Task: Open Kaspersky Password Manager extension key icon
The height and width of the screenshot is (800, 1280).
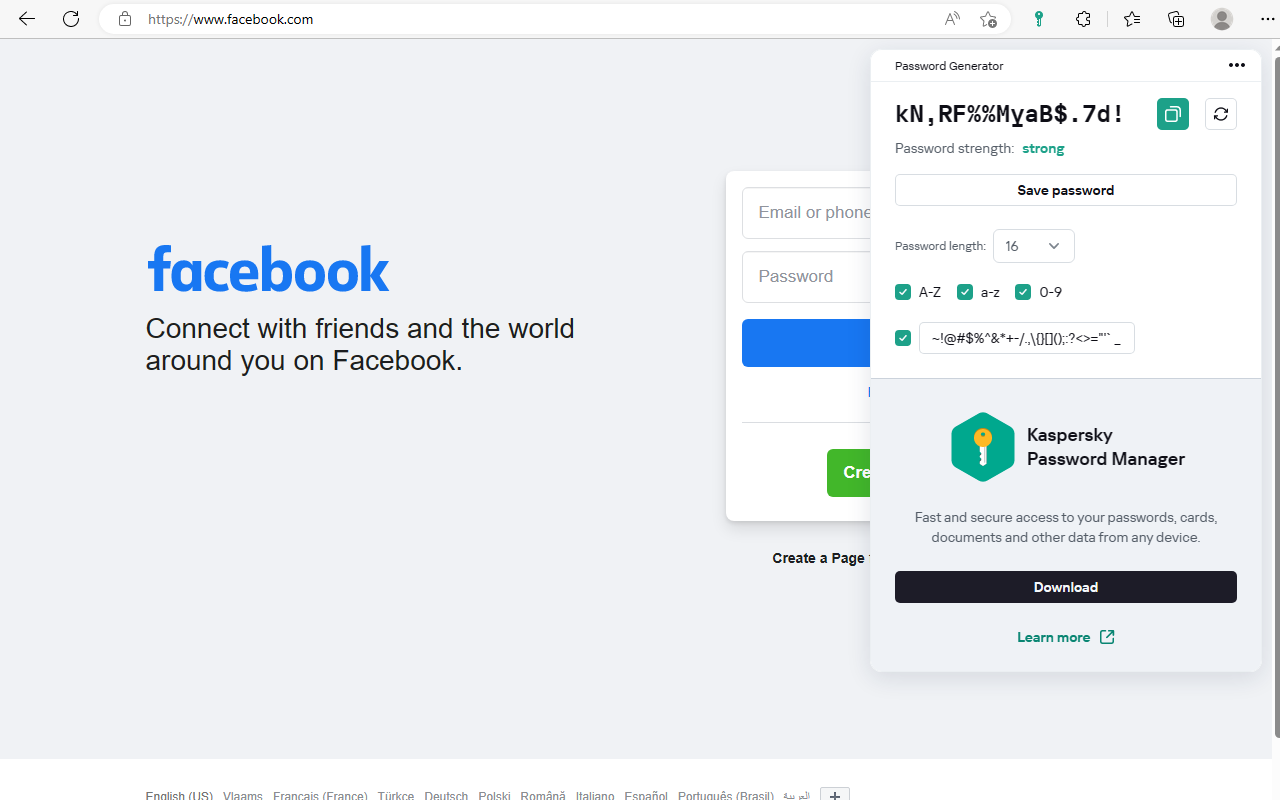Action: coord(1039,19)
